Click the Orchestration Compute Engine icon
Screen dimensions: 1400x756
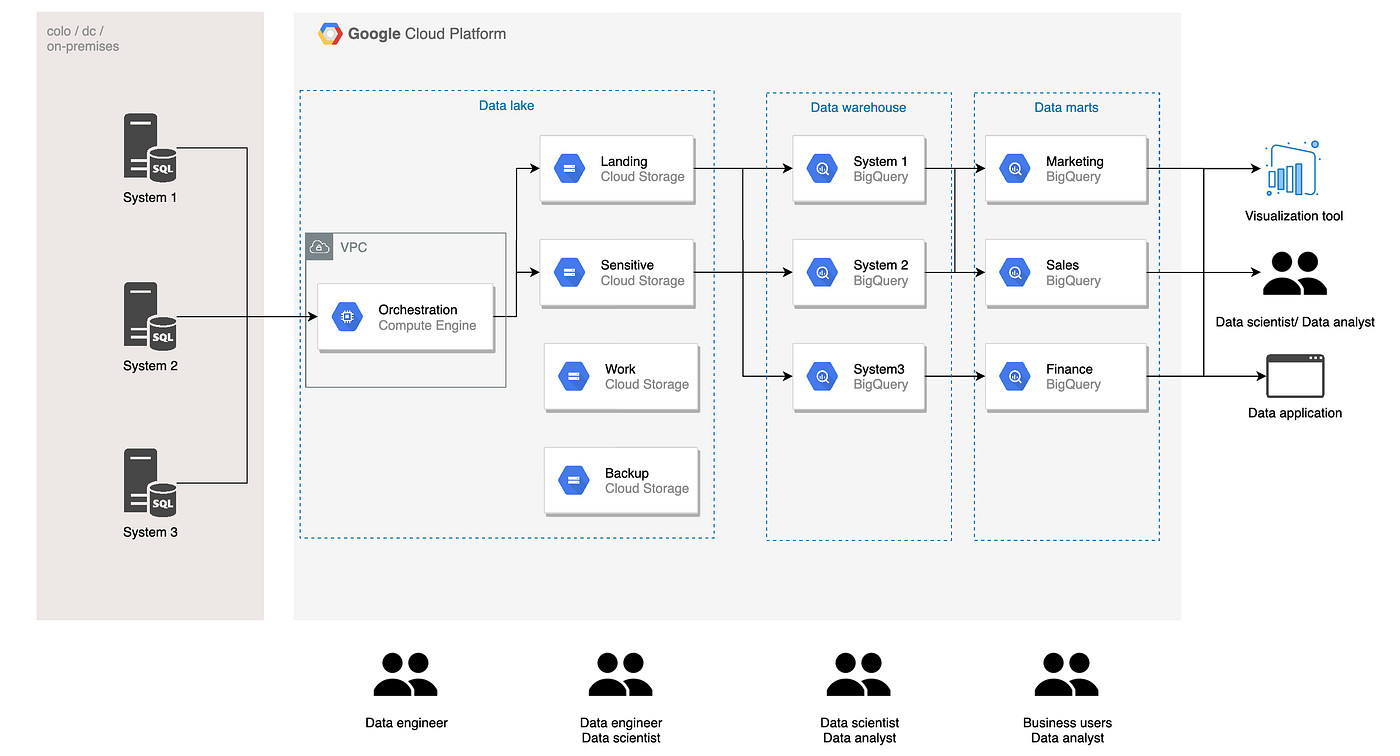[347, 316]
